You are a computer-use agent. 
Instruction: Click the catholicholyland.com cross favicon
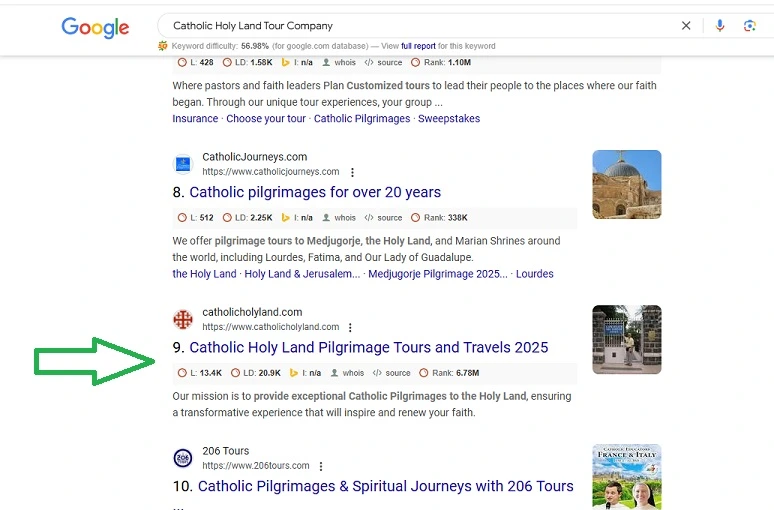click(183, 319)
